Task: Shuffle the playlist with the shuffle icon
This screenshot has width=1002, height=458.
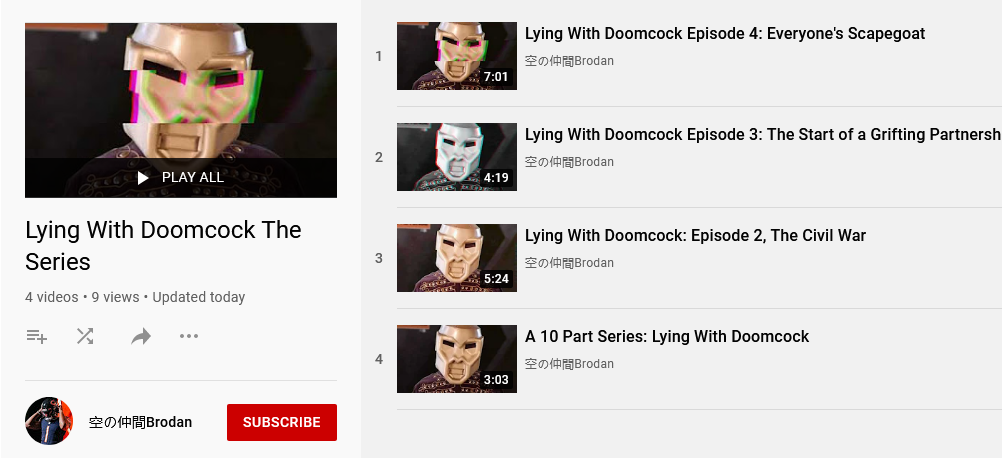Action: 85,336
